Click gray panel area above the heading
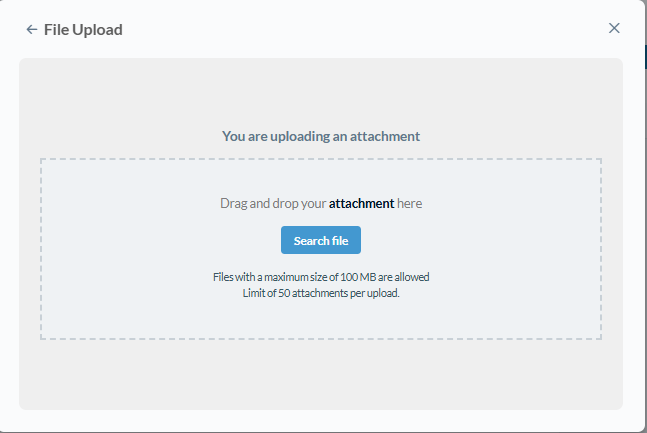This screenshot has width=647, height=433. coord(321,93)
